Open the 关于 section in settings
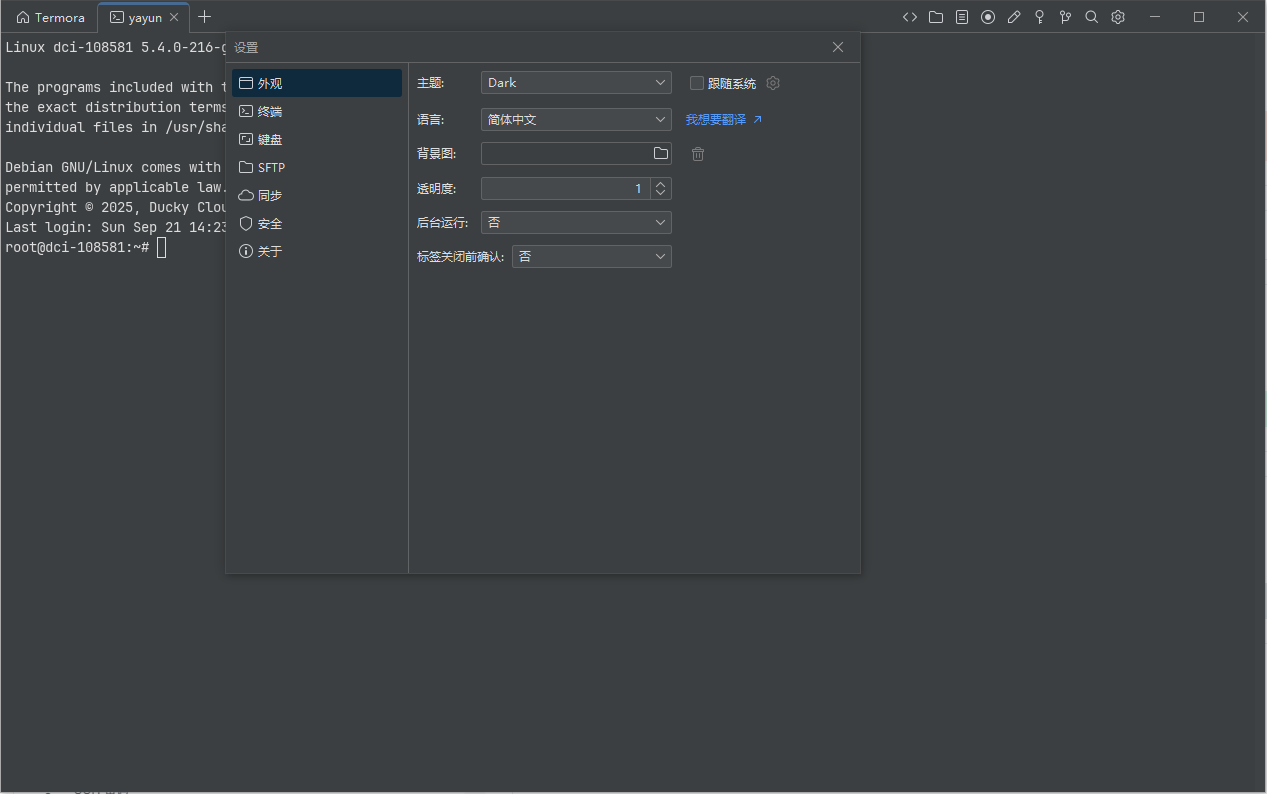 [x=267, y=251]
